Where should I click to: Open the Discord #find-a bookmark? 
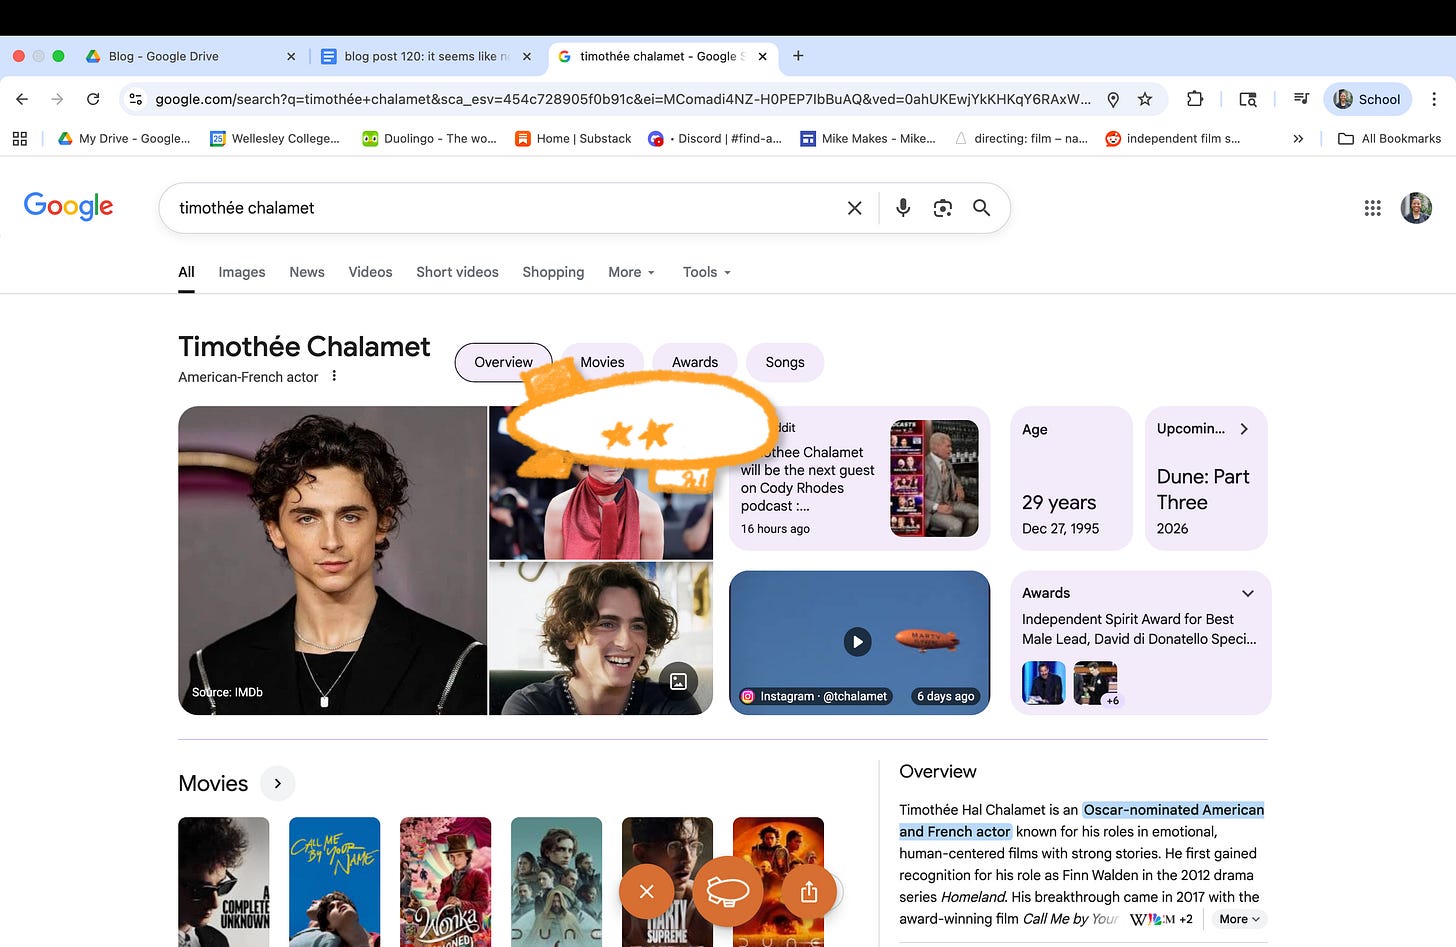715,139
